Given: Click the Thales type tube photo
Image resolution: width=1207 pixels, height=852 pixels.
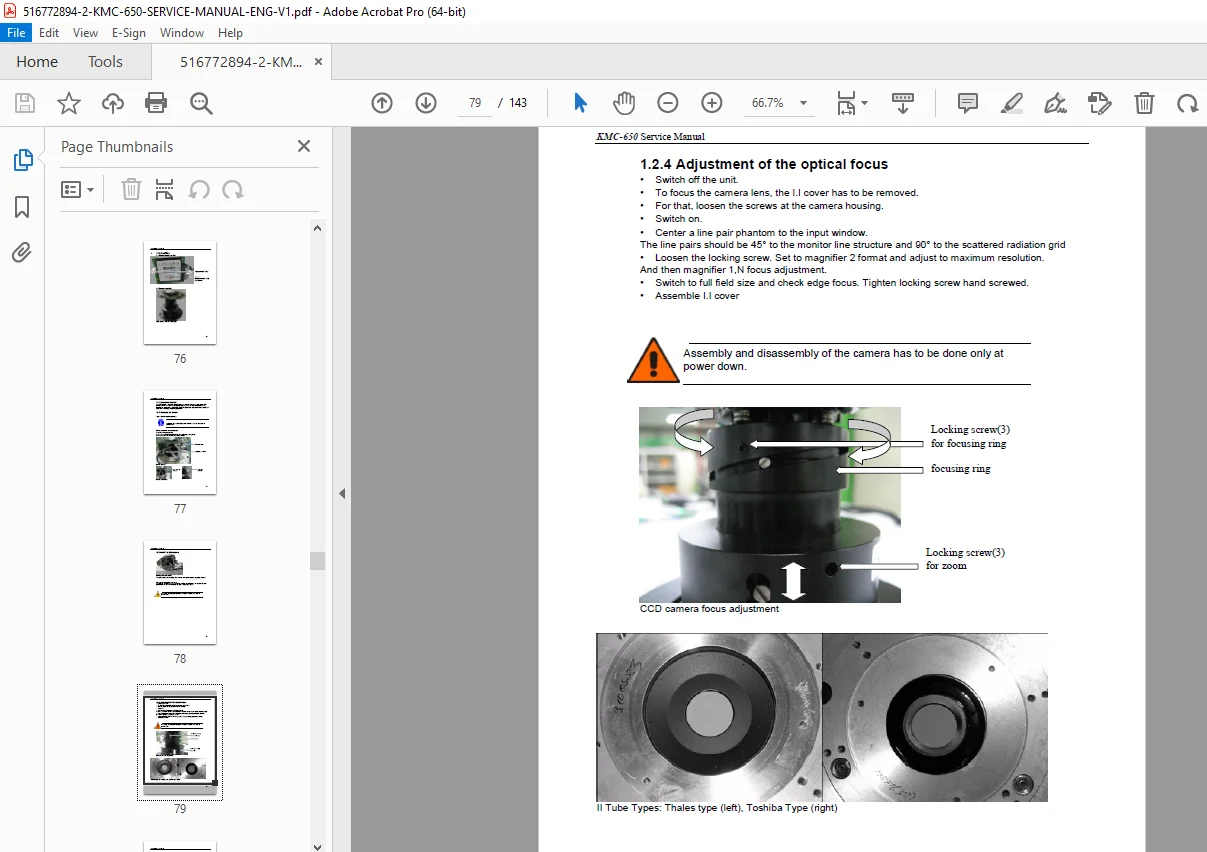Looking at the screenshot, I should 709,717.
